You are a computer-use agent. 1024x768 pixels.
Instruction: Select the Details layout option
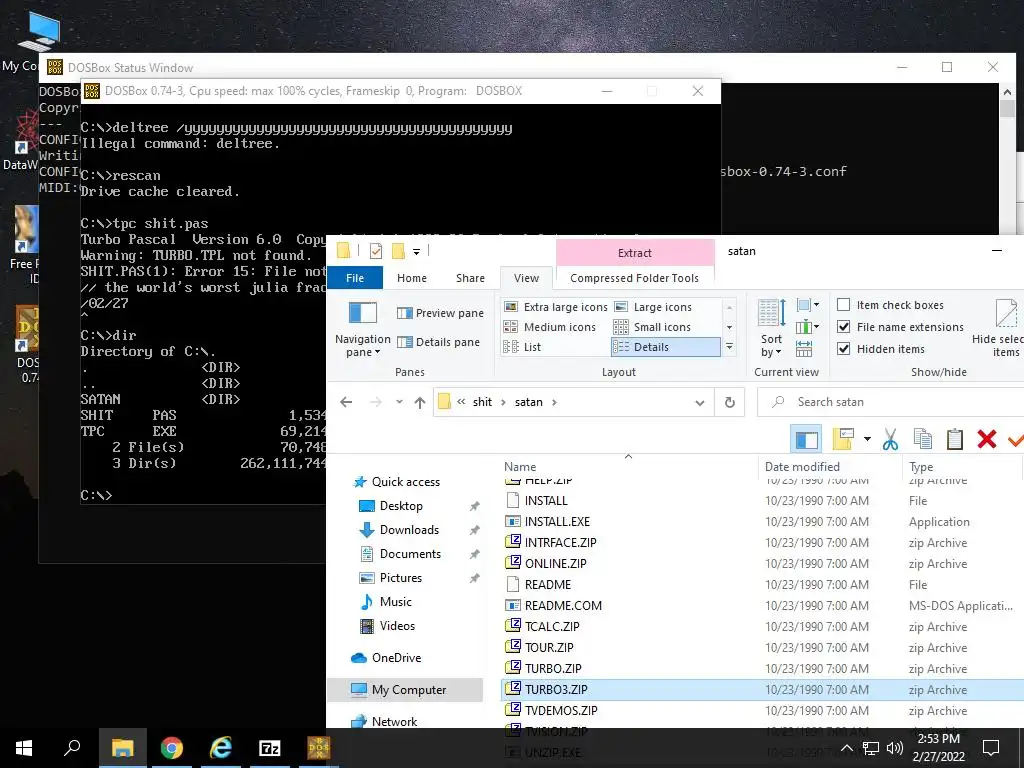[x=665, y=347]
